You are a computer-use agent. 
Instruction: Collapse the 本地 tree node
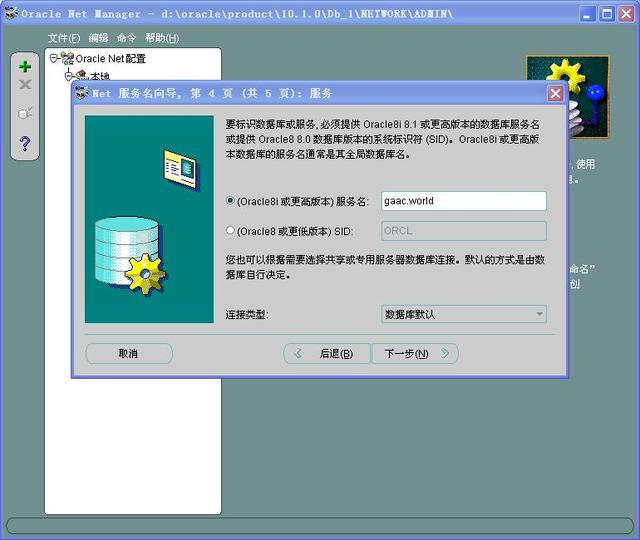click(x=69, y=76)
